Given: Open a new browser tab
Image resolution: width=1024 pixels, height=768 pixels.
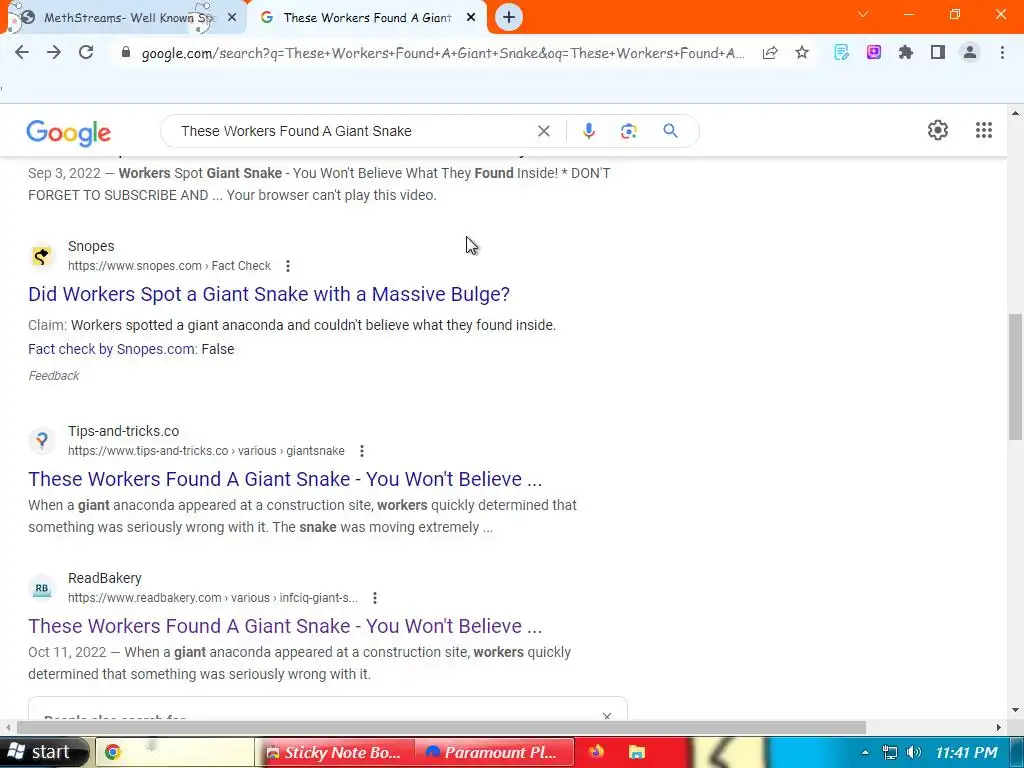Looking at the screenshot, I should 509,17.
